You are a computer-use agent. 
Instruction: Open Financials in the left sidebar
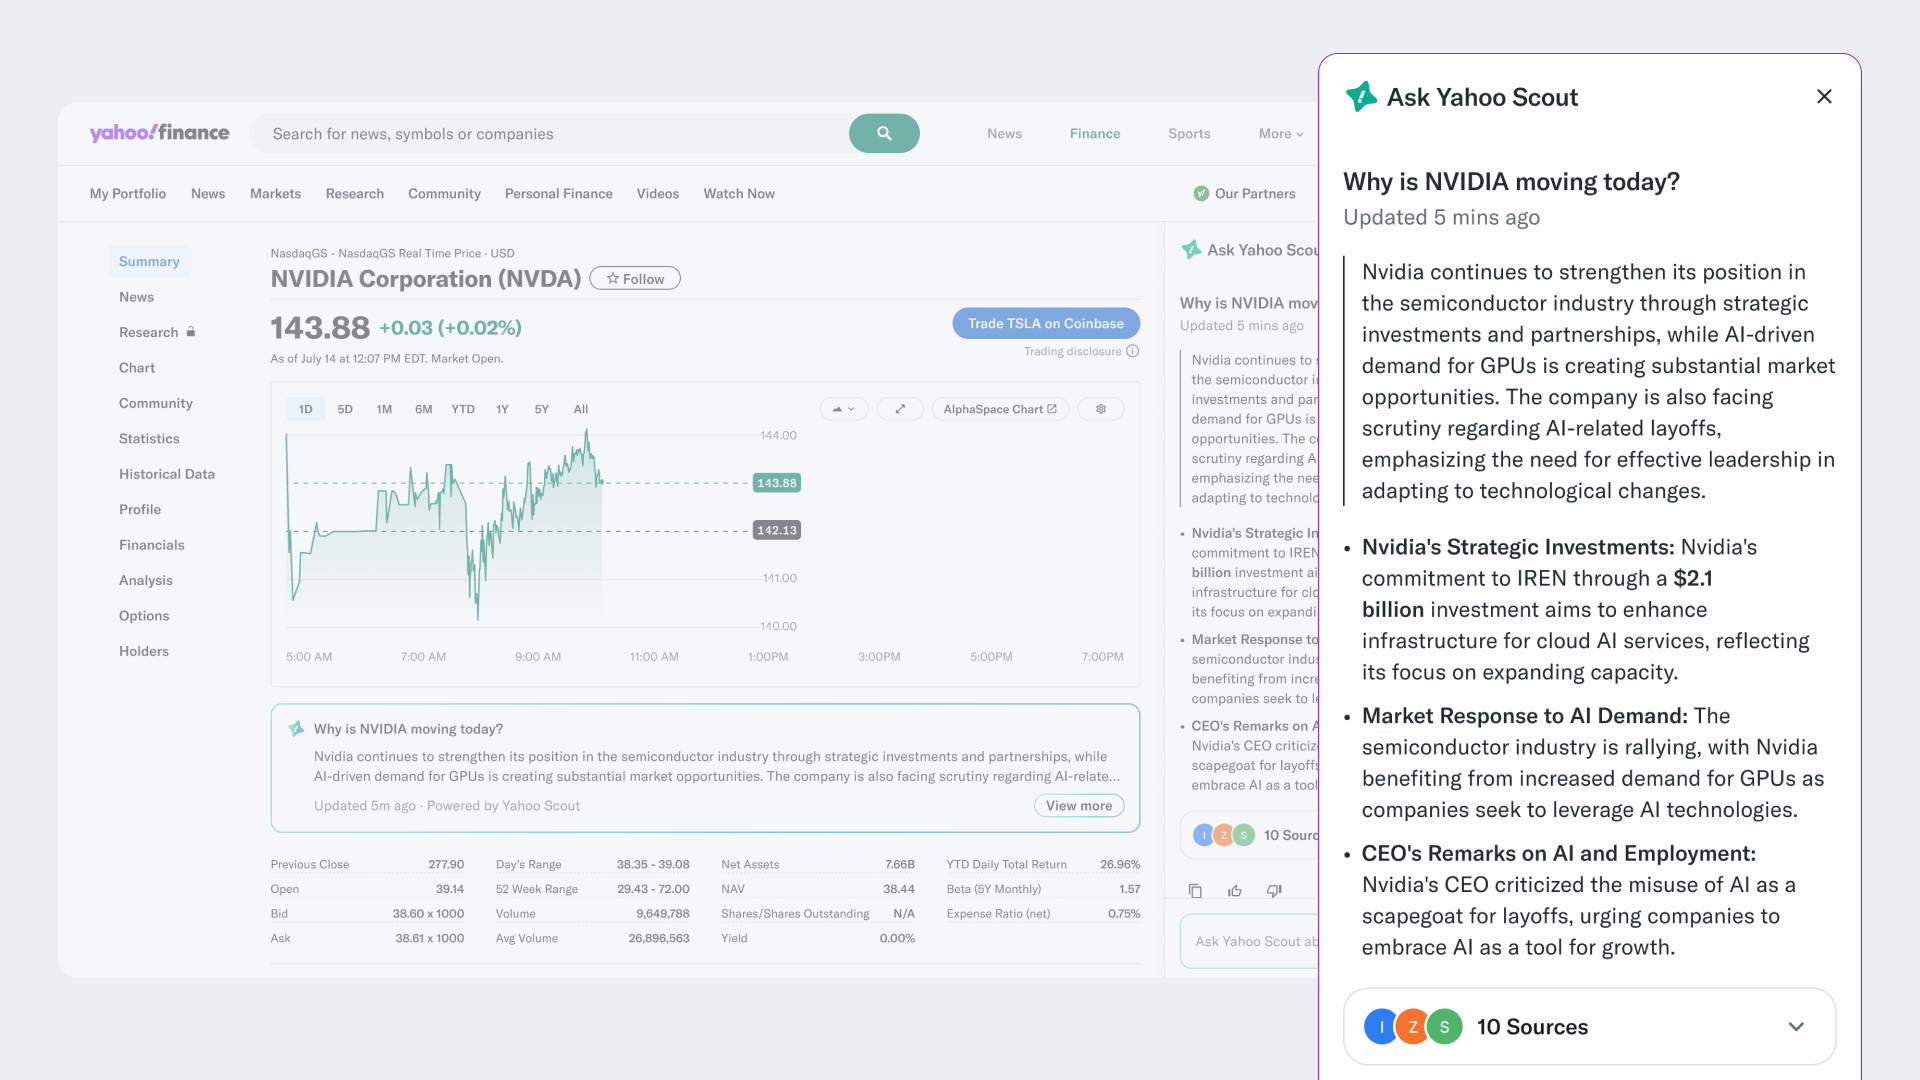click(152, 545)
